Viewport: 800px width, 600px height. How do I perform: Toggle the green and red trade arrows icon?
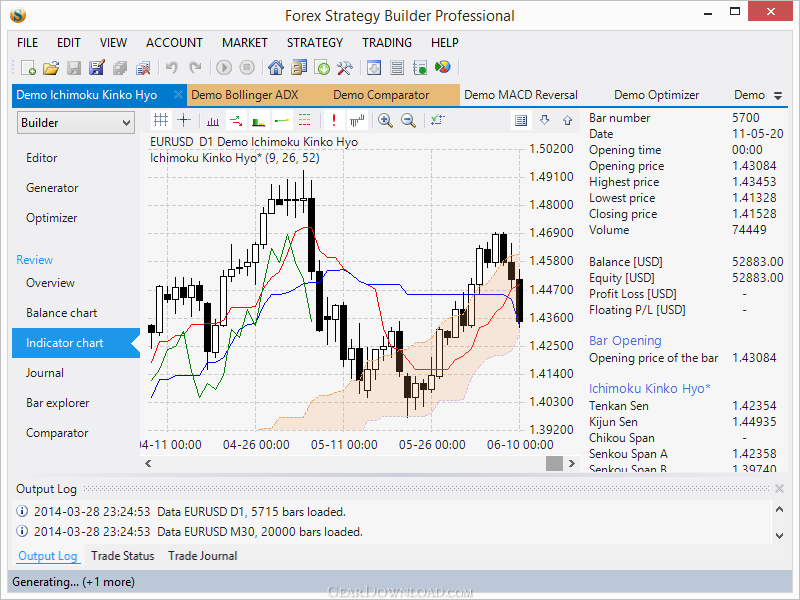point(236,121)
